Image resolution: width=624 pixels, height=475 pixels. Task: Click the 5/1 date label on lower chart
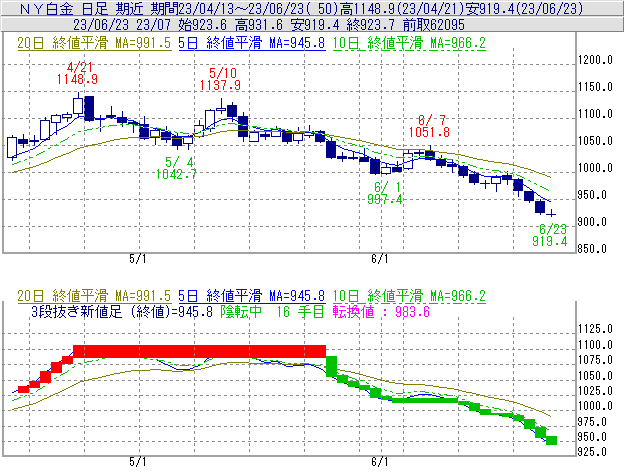(138, 462)
